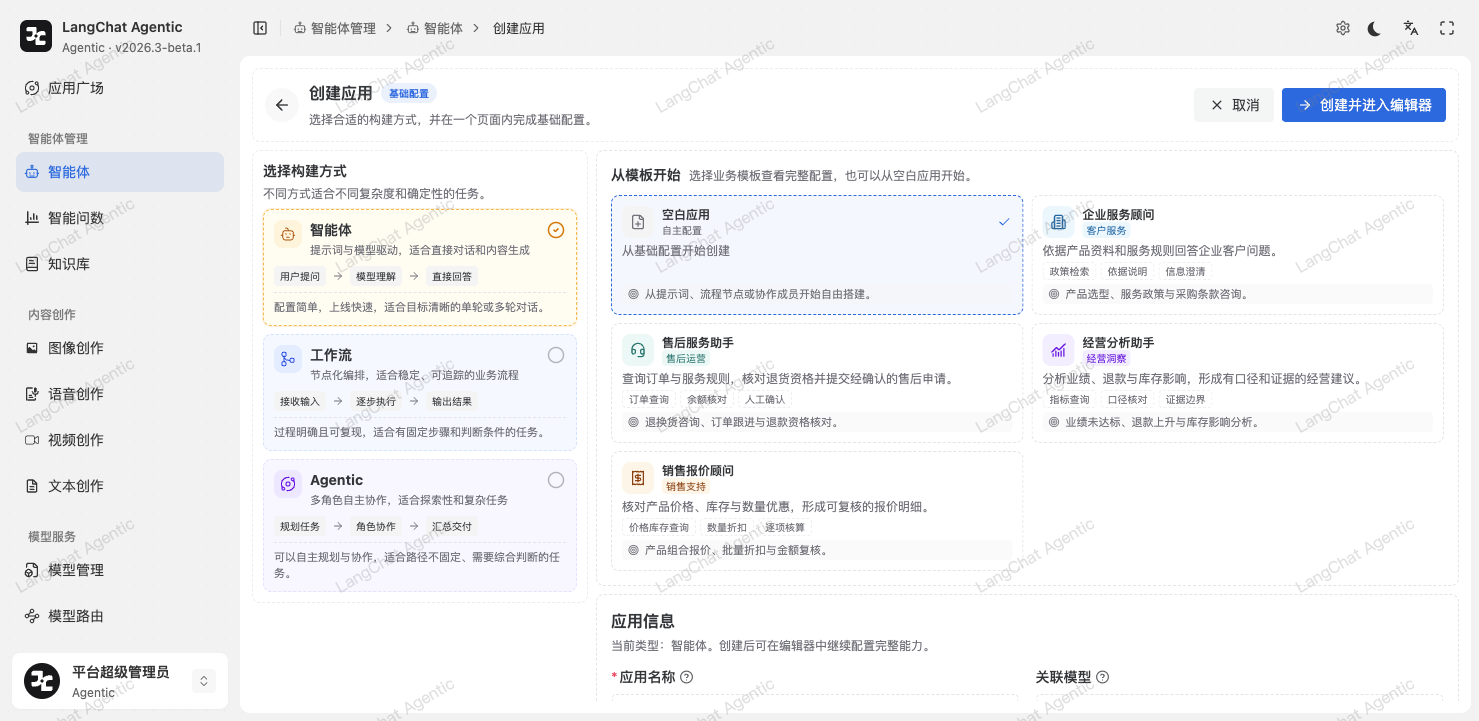Click 创建并进入编辑器 button

click(1364, 105)
